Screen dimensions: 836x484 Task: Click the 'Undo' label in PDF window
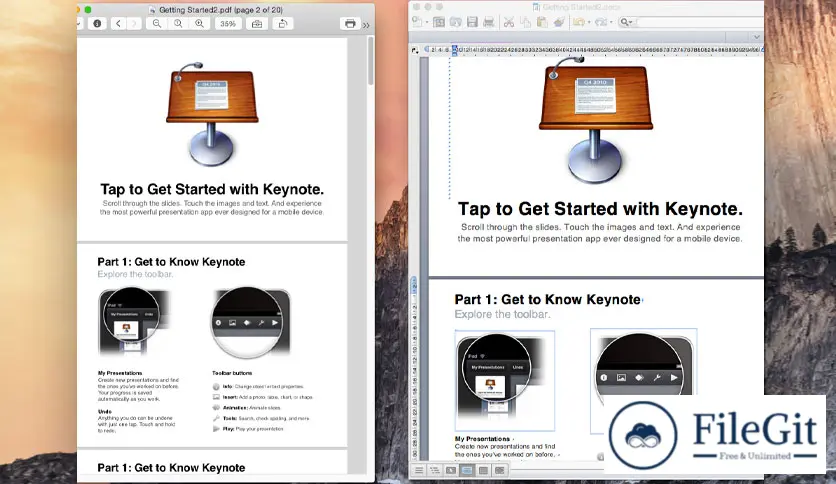pyautogui.click(x=104, y=412)
